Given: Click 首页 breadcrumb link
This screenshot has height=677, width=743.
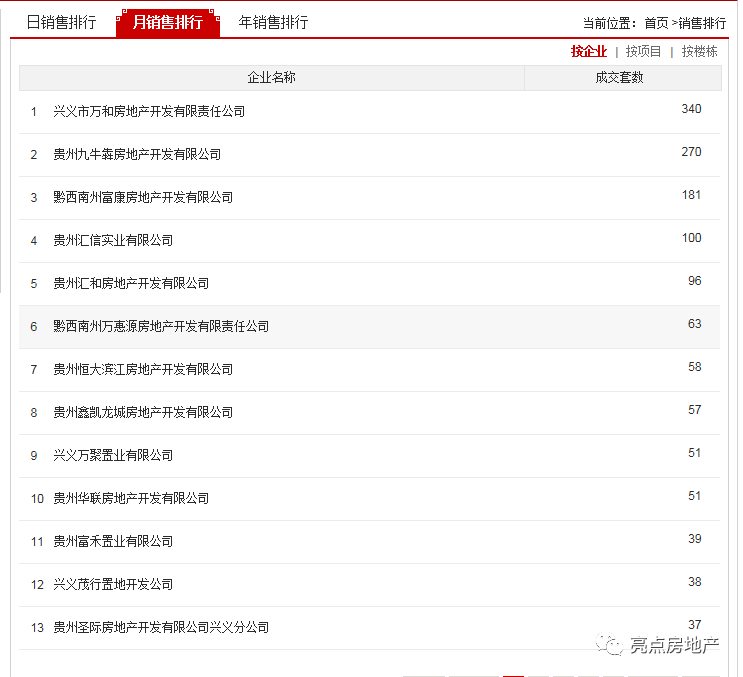Looking at the screenshot, I should point(656,23).
